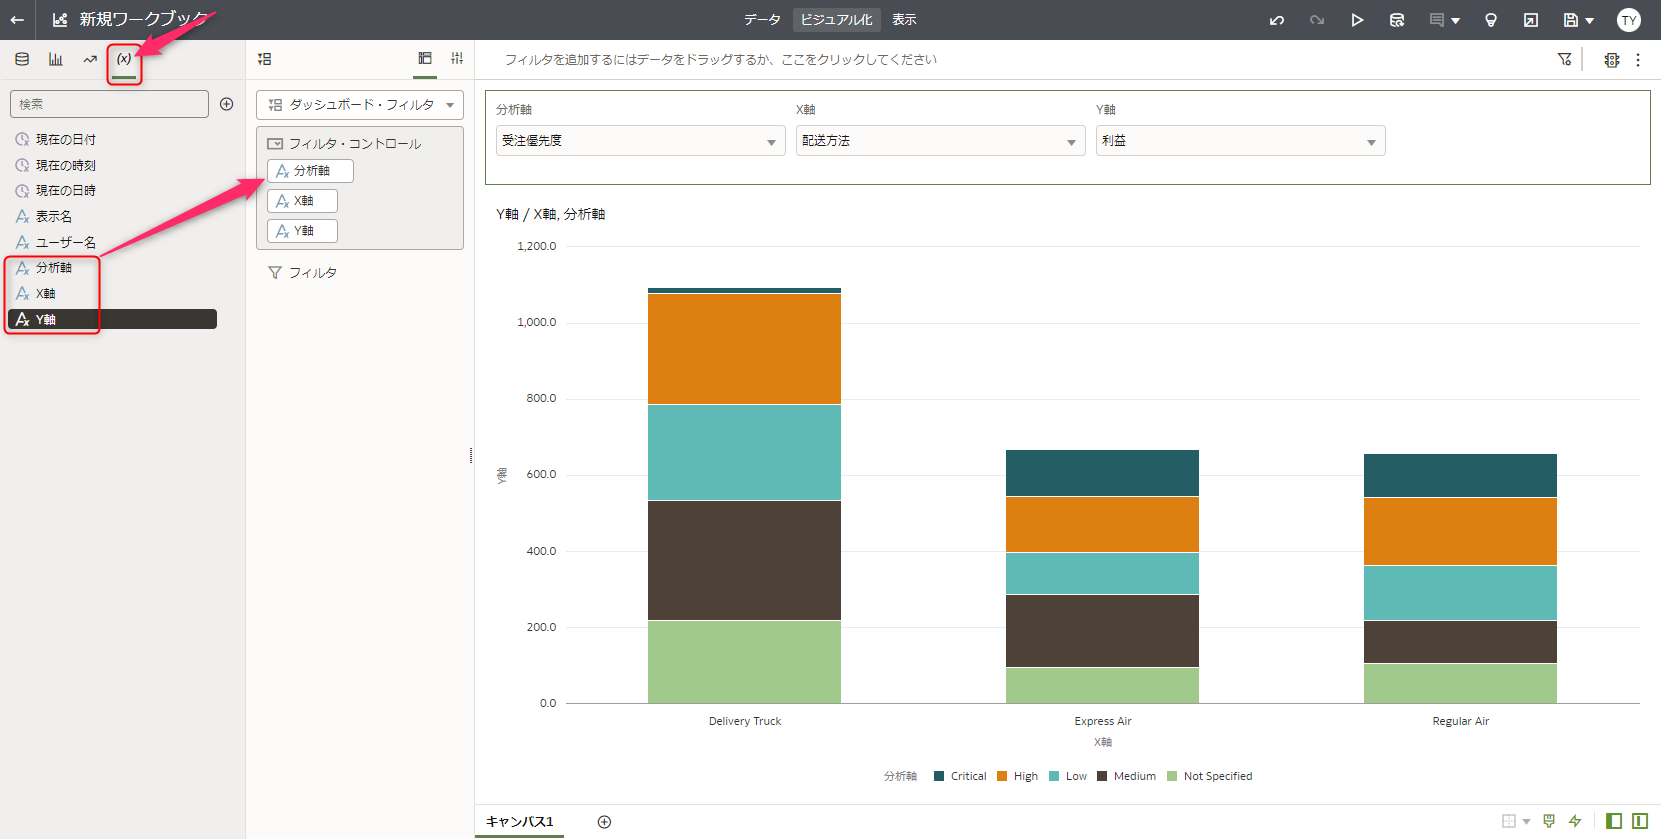This screenshot has width=1661, height=839.
Task: Select the キャンバス1 canvas tab
Action: tap(519, 822)
